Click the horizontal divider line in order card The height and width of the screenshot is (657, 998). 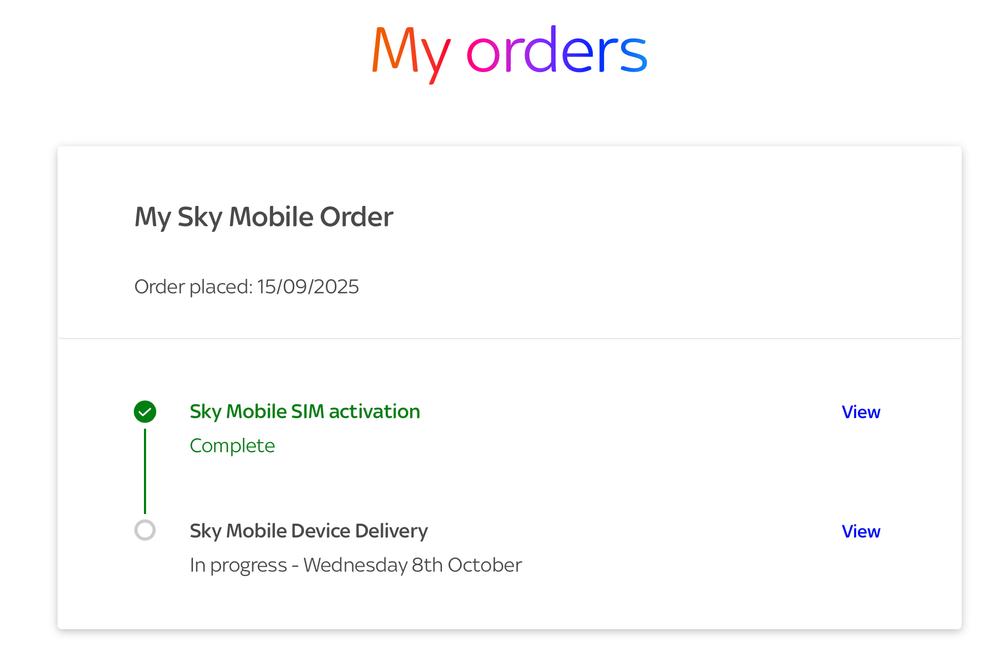tap(509, 338)
